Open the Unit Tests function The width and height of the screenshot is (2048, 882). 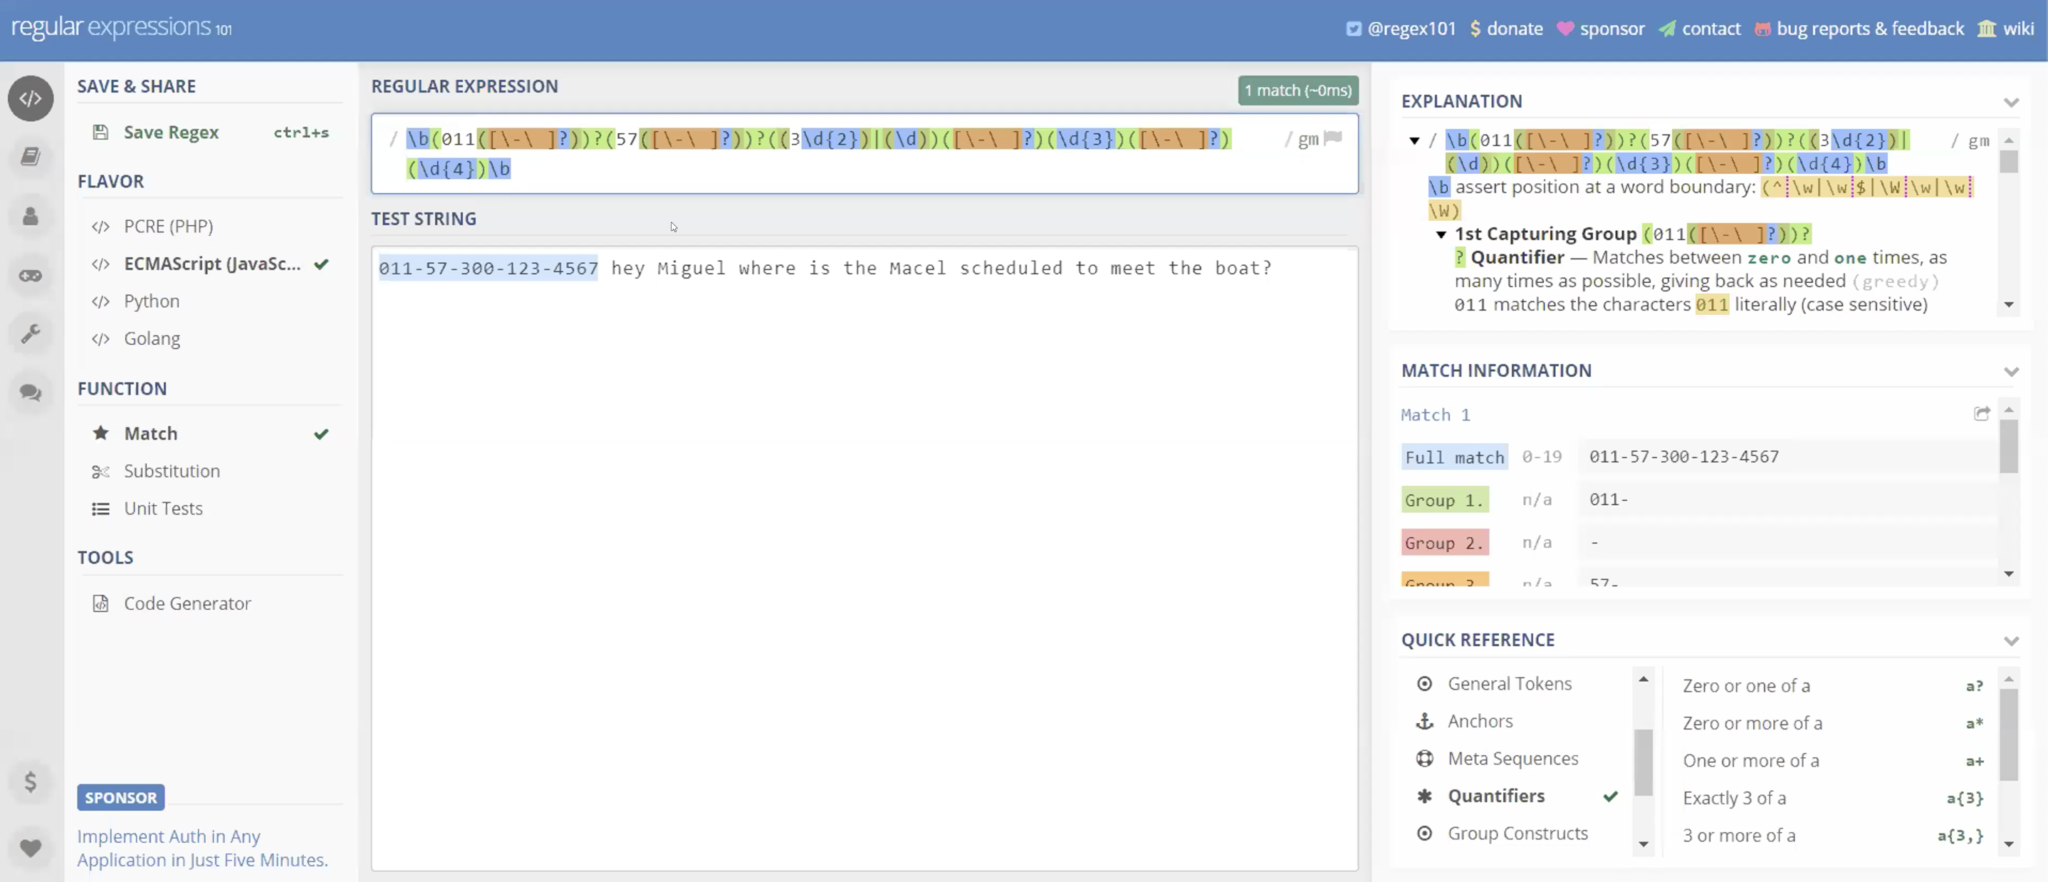[163, 508]
